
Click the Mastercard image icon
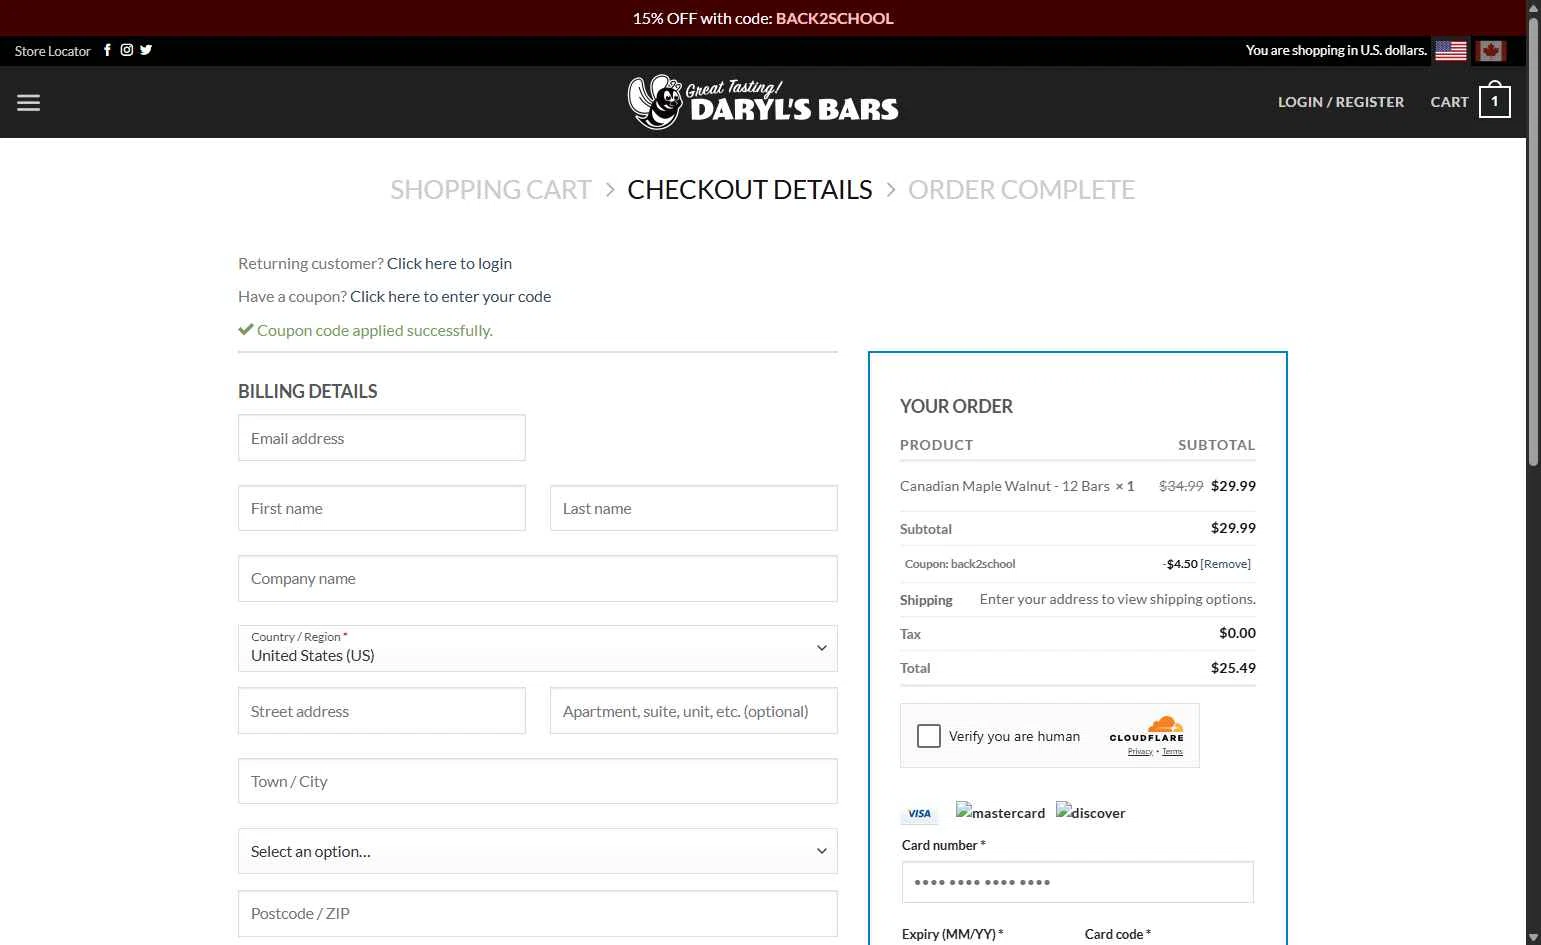click(x=1000, y=812)
